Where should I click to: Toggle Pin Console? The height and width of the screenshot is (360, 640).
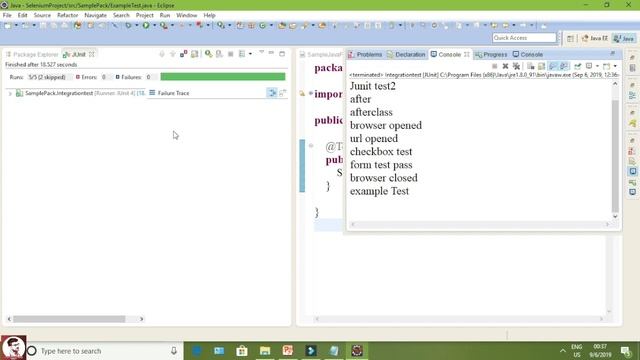578,66
